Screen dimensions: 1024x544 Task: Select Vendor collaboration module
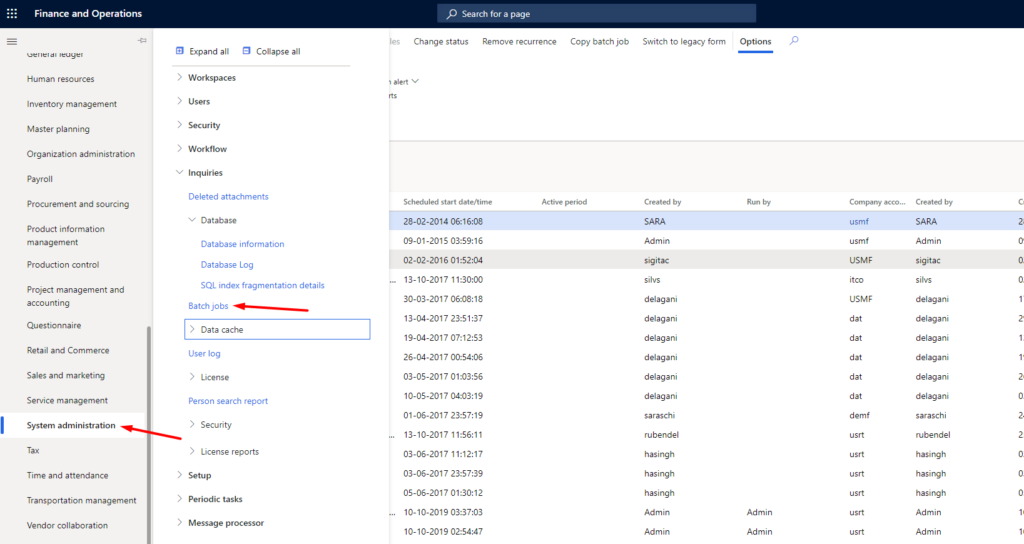point(67,525)
